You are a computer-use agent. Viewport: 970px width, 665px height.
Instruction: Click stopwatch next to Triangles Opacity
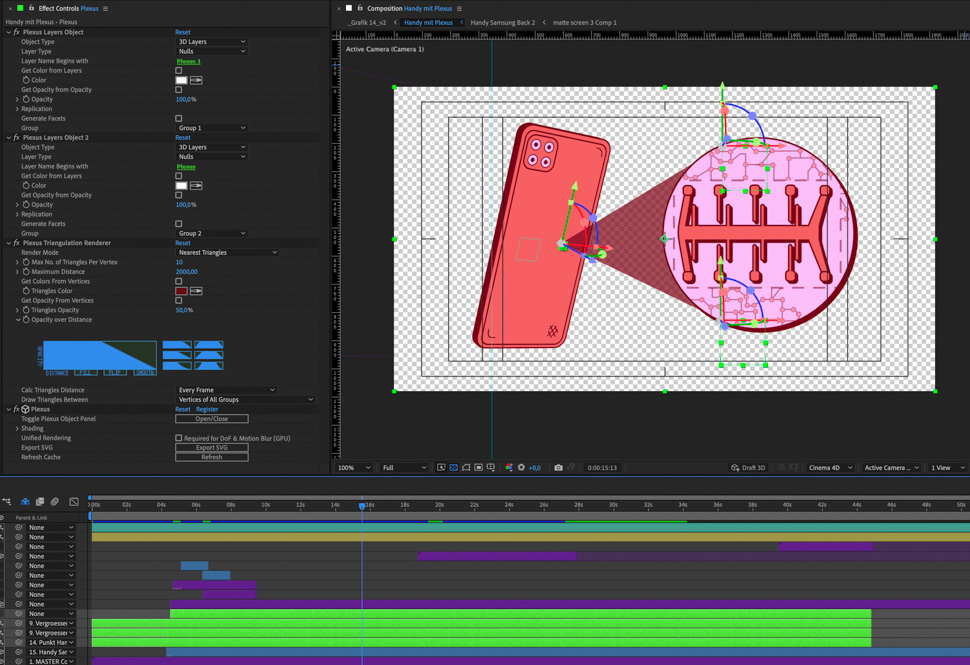click(26, 310)
